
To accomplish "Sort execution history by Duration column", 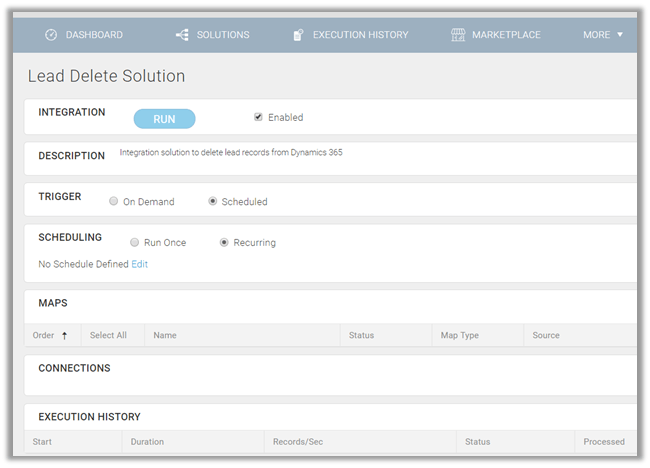I will click(x=147, y=442).
